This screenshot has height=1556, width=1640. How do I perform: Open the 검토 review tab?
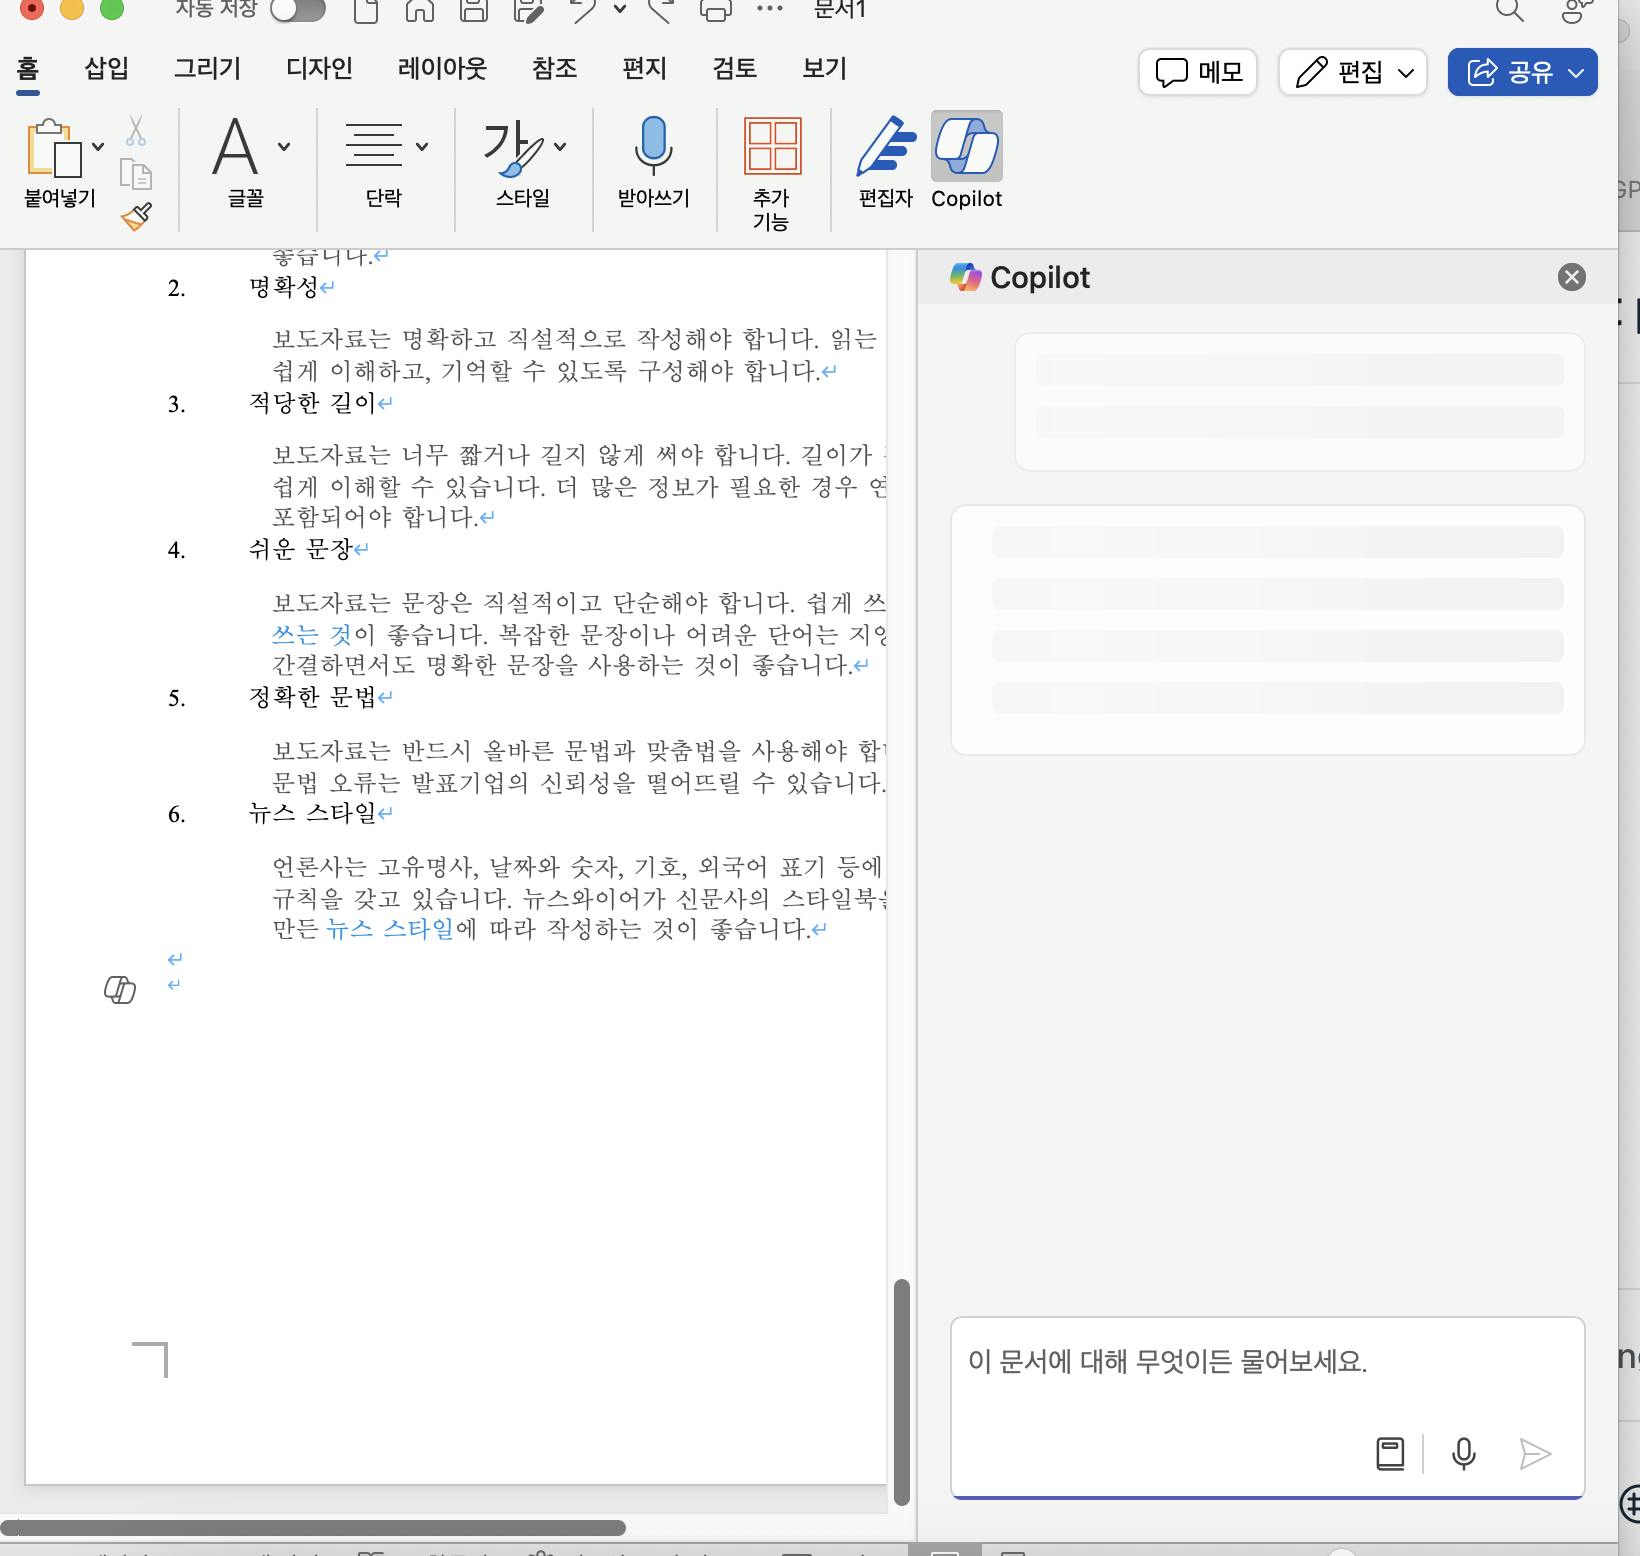(x=734, y=68)
